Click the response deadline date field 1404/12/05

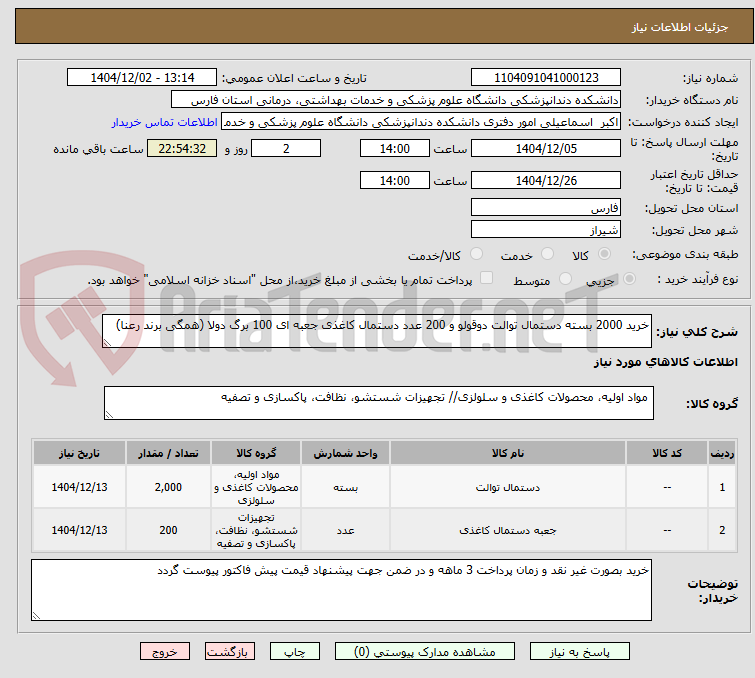coord(546,148)
